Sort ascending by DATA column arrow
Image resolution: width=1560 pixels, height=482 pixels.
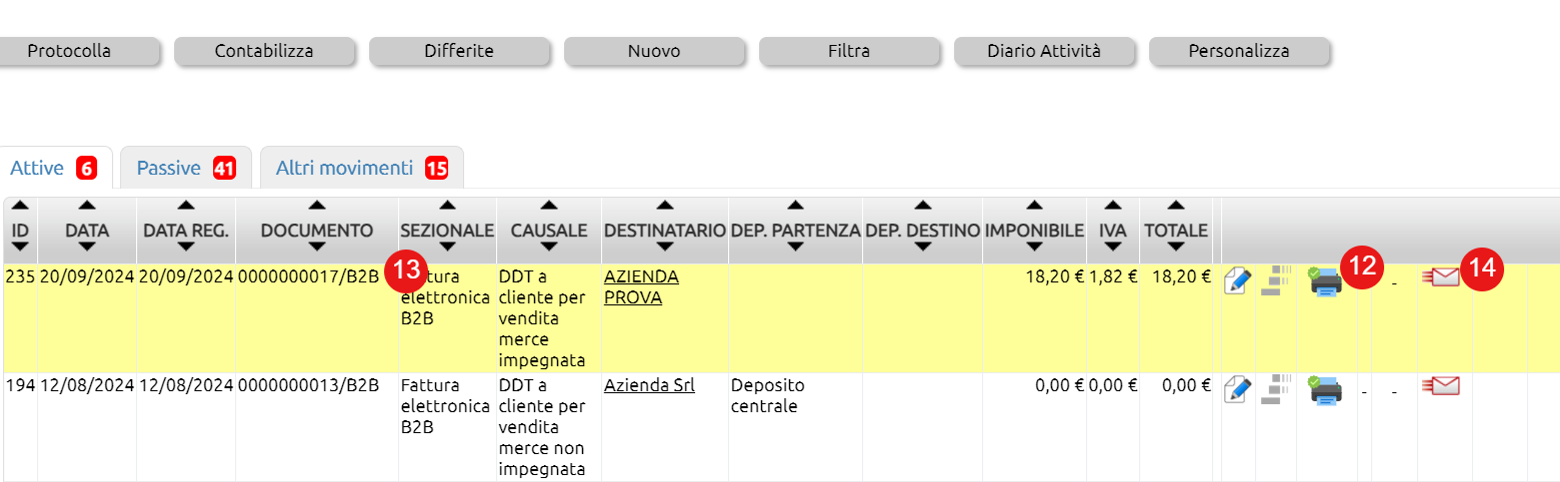click(87, 205)
